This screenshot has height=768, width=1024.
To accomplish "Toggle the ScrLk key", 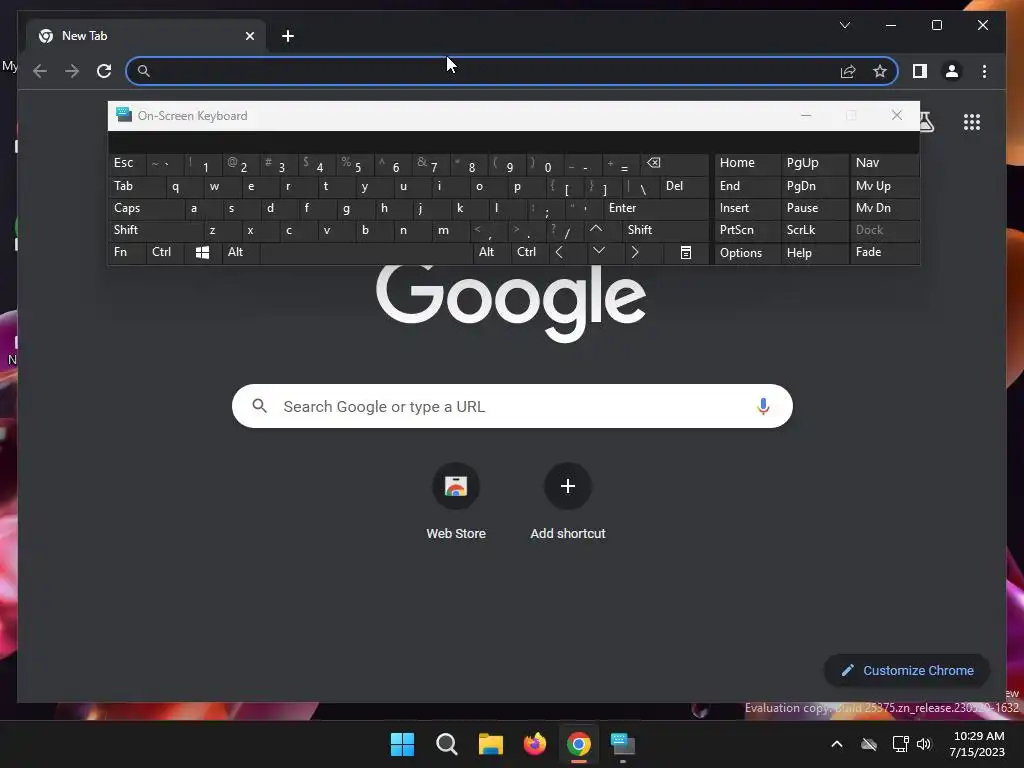I will (814, 230).
